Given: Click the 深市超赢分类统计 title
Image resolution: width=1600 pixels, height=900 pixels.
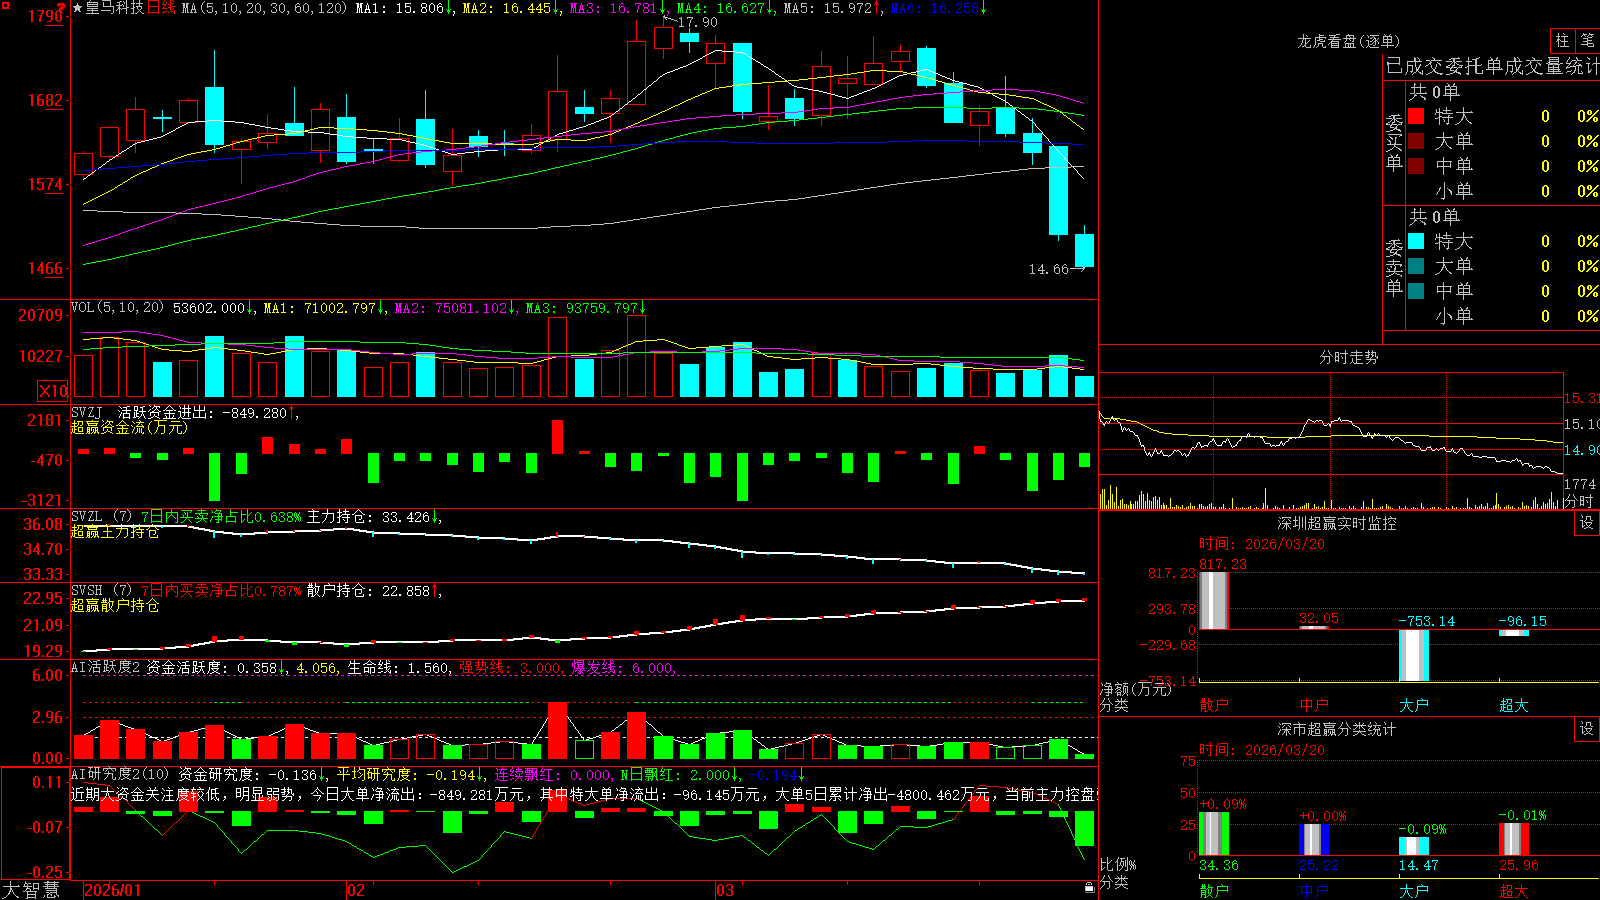Looking at the screenshot, I should 1337,729.
